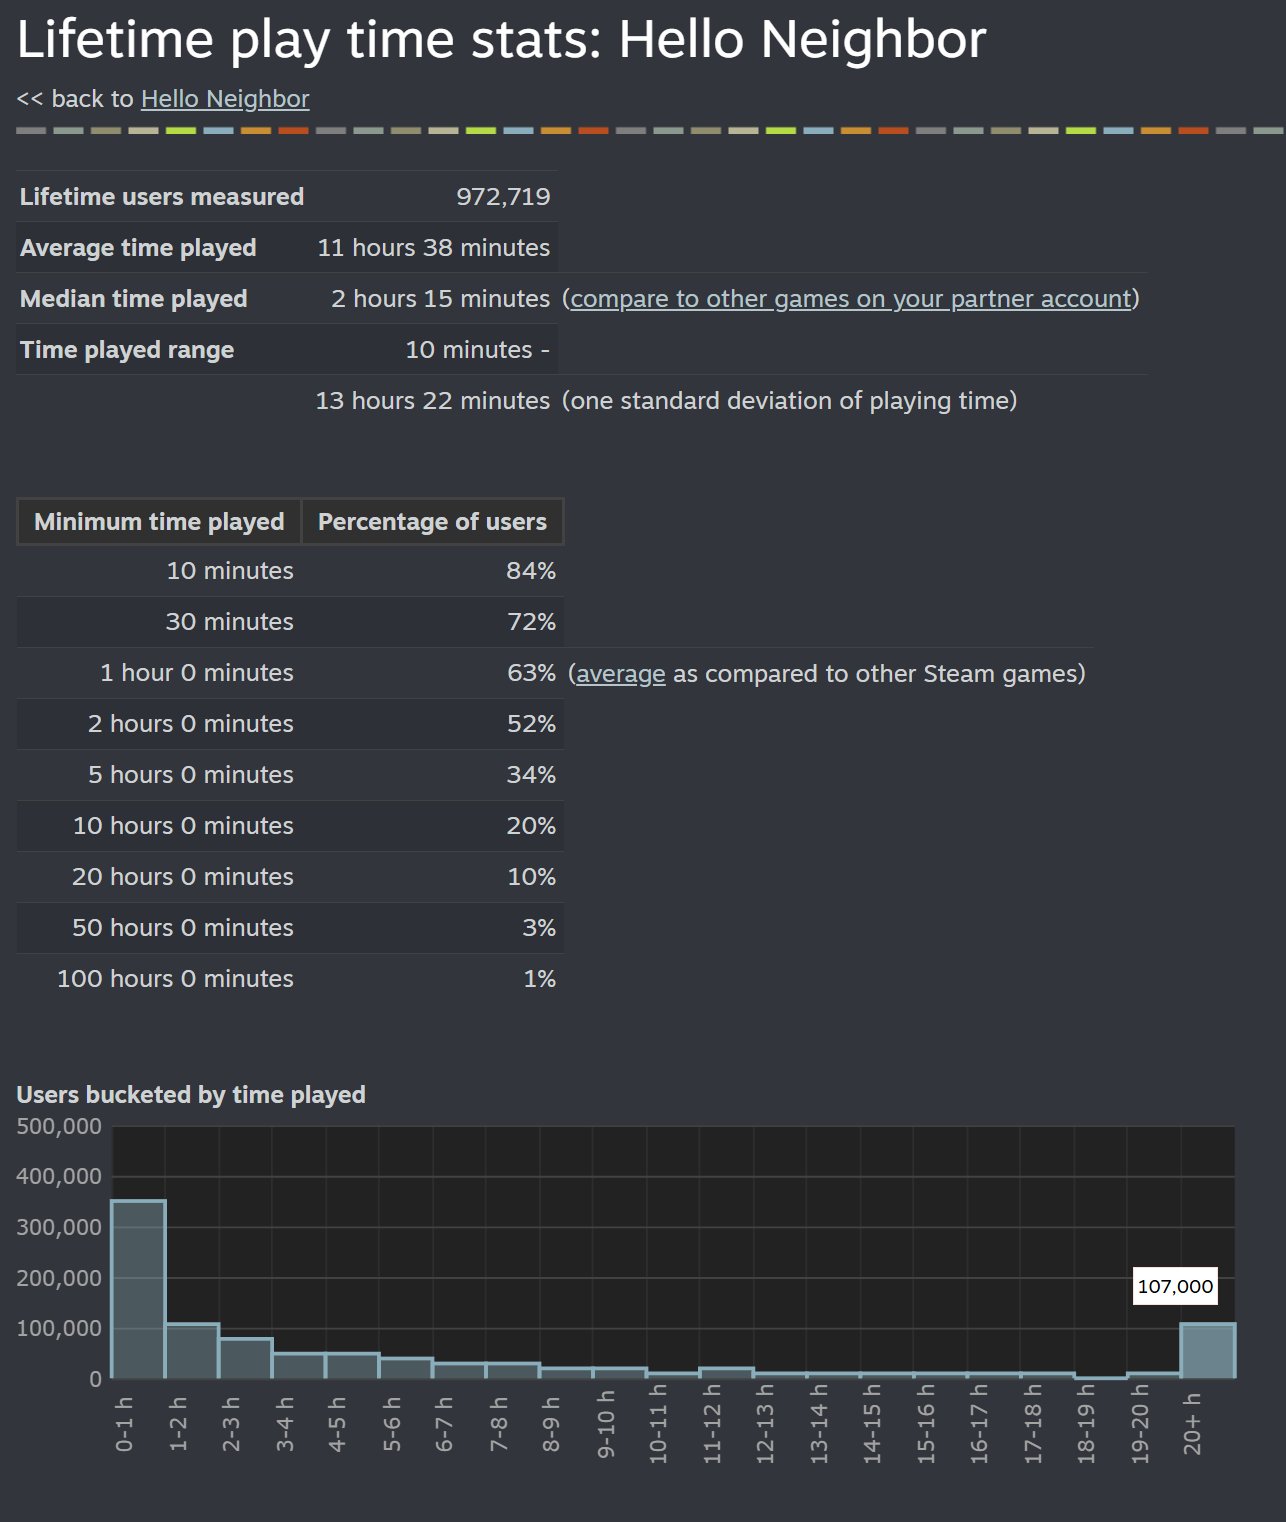Viewport: 1286px width, 1522px height.
Task: Click the Percentage of users column header
Action: pyautogui.click(x=432, y=522)
